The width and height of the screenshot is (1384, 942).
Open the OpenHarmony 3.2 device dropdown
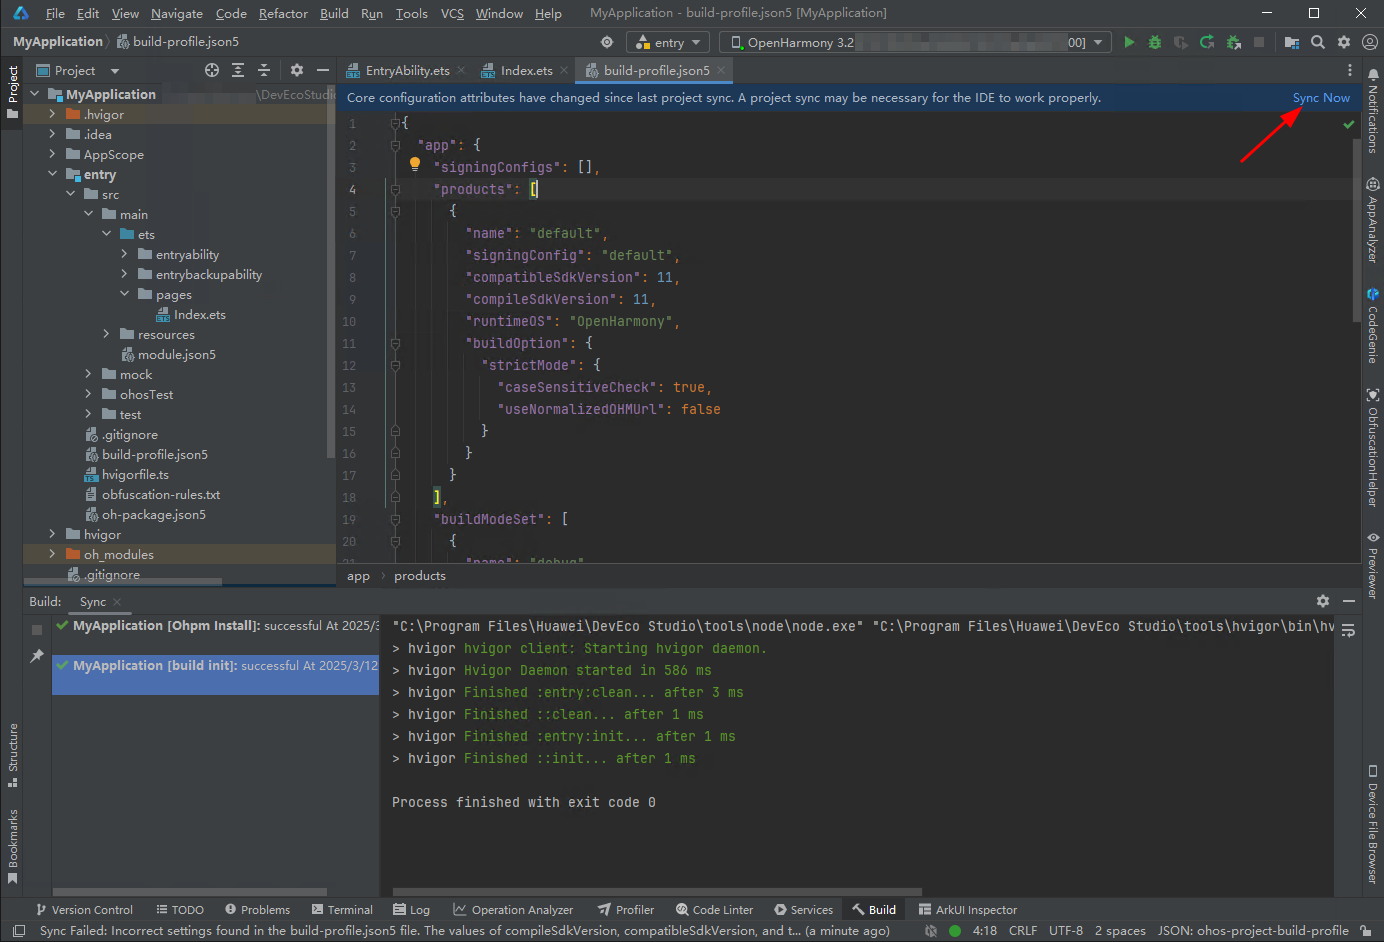(915, 42)
